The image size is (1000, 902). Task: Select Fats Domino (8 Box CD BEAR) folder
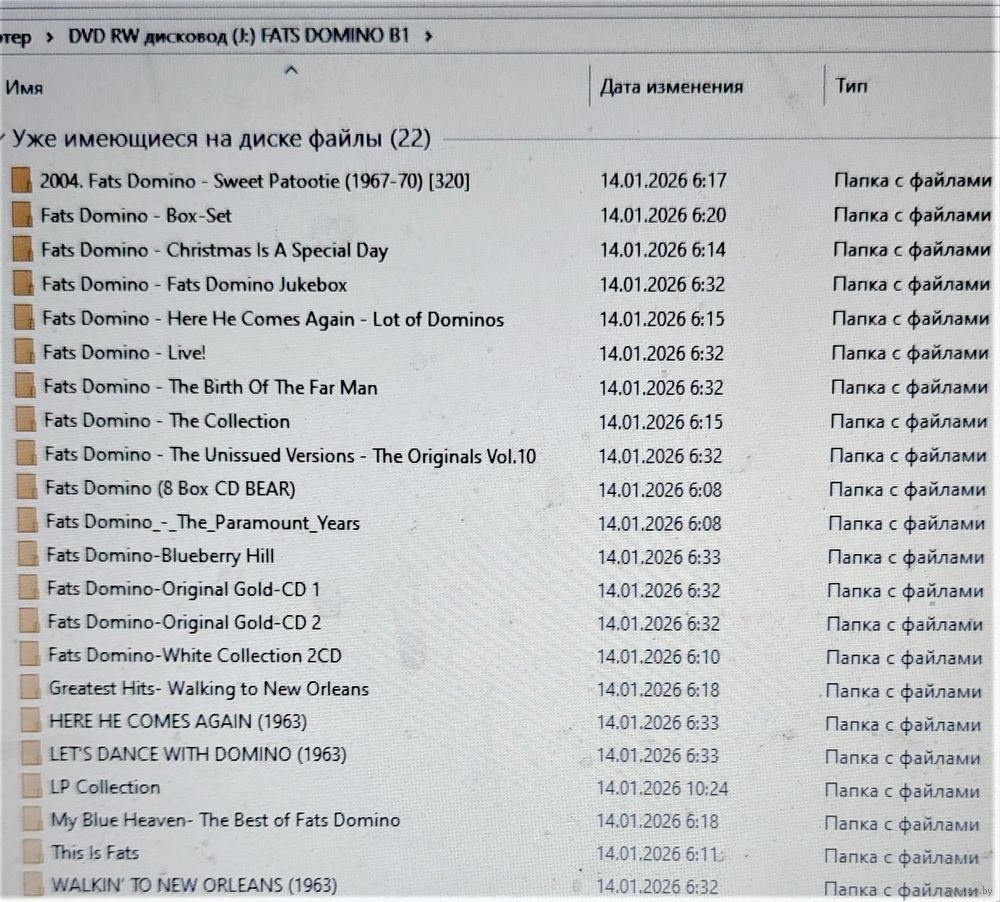point(170,489)
